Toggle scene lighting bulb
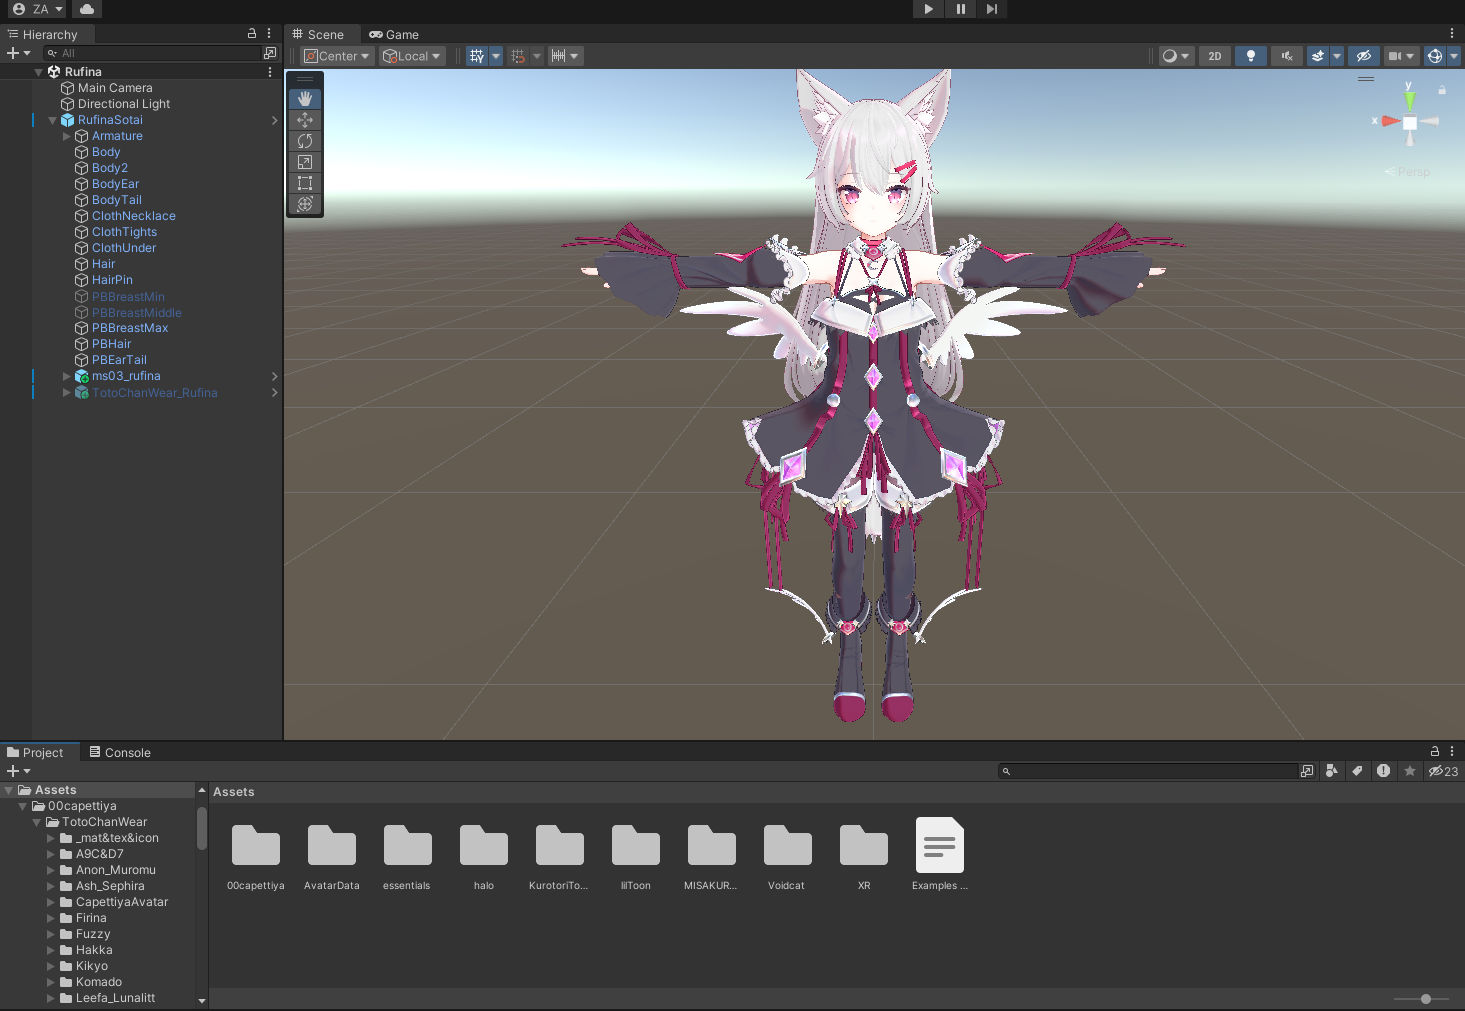 click(1250, 56)
